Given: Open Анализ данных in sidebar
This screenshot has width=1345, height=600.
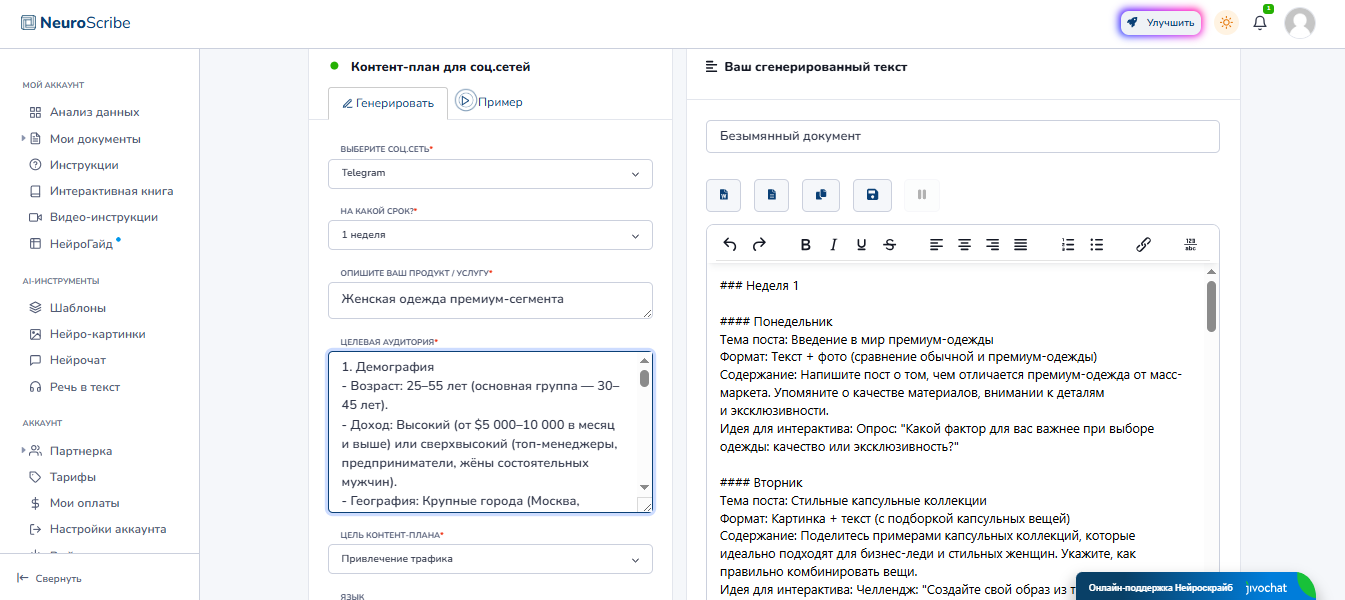Looking at the screenshot, I should [x=94, y=112].
